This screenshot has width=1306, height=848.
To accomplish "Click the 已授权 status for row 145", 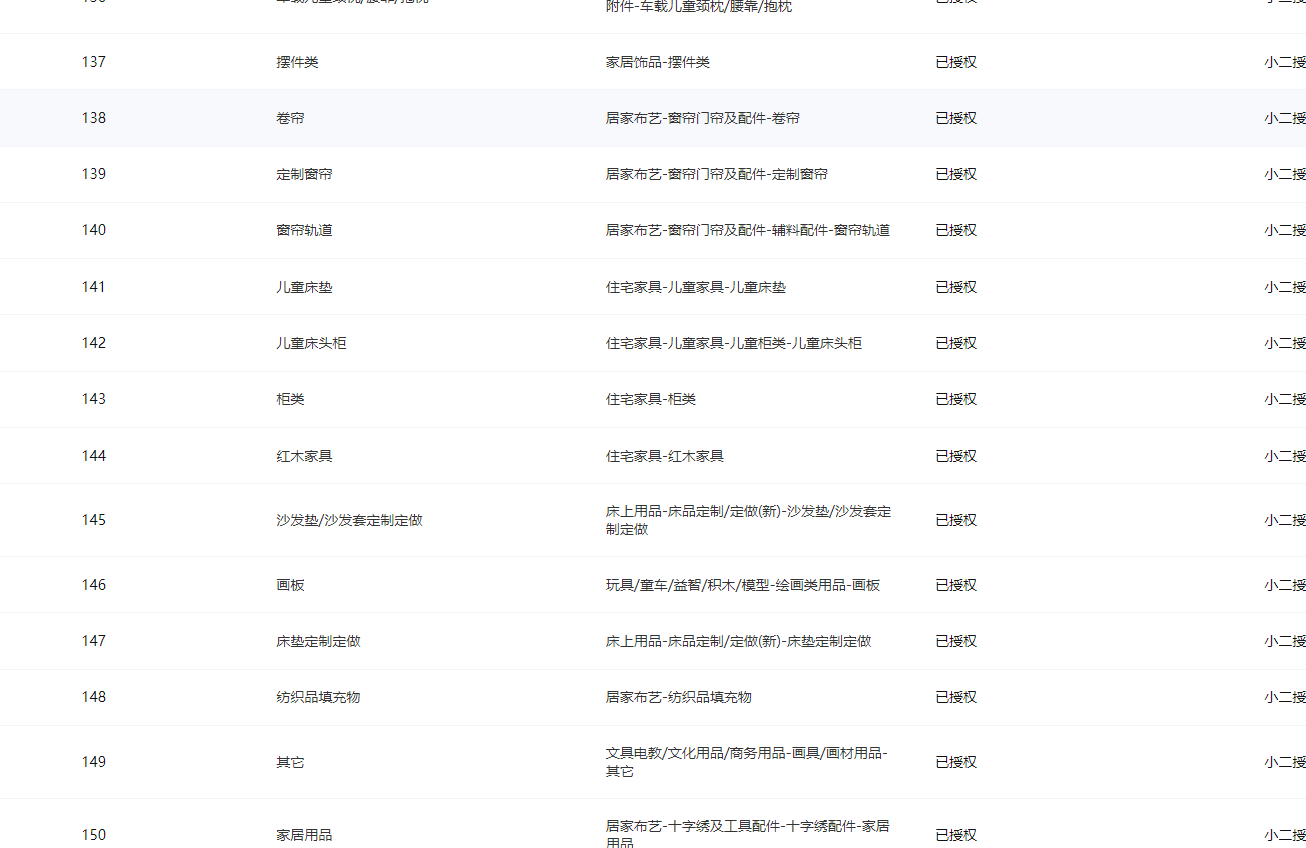I will (x=956, y=520).
